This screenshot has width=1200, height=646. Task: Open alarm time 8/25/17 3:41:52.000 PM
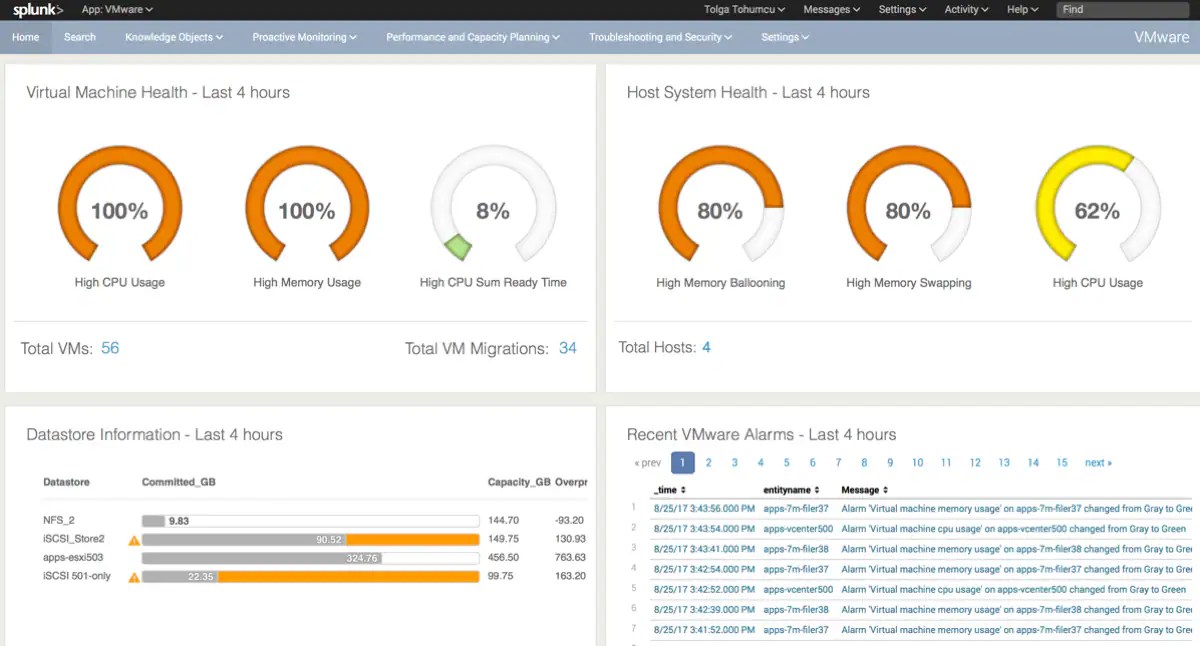pos(704,630)
